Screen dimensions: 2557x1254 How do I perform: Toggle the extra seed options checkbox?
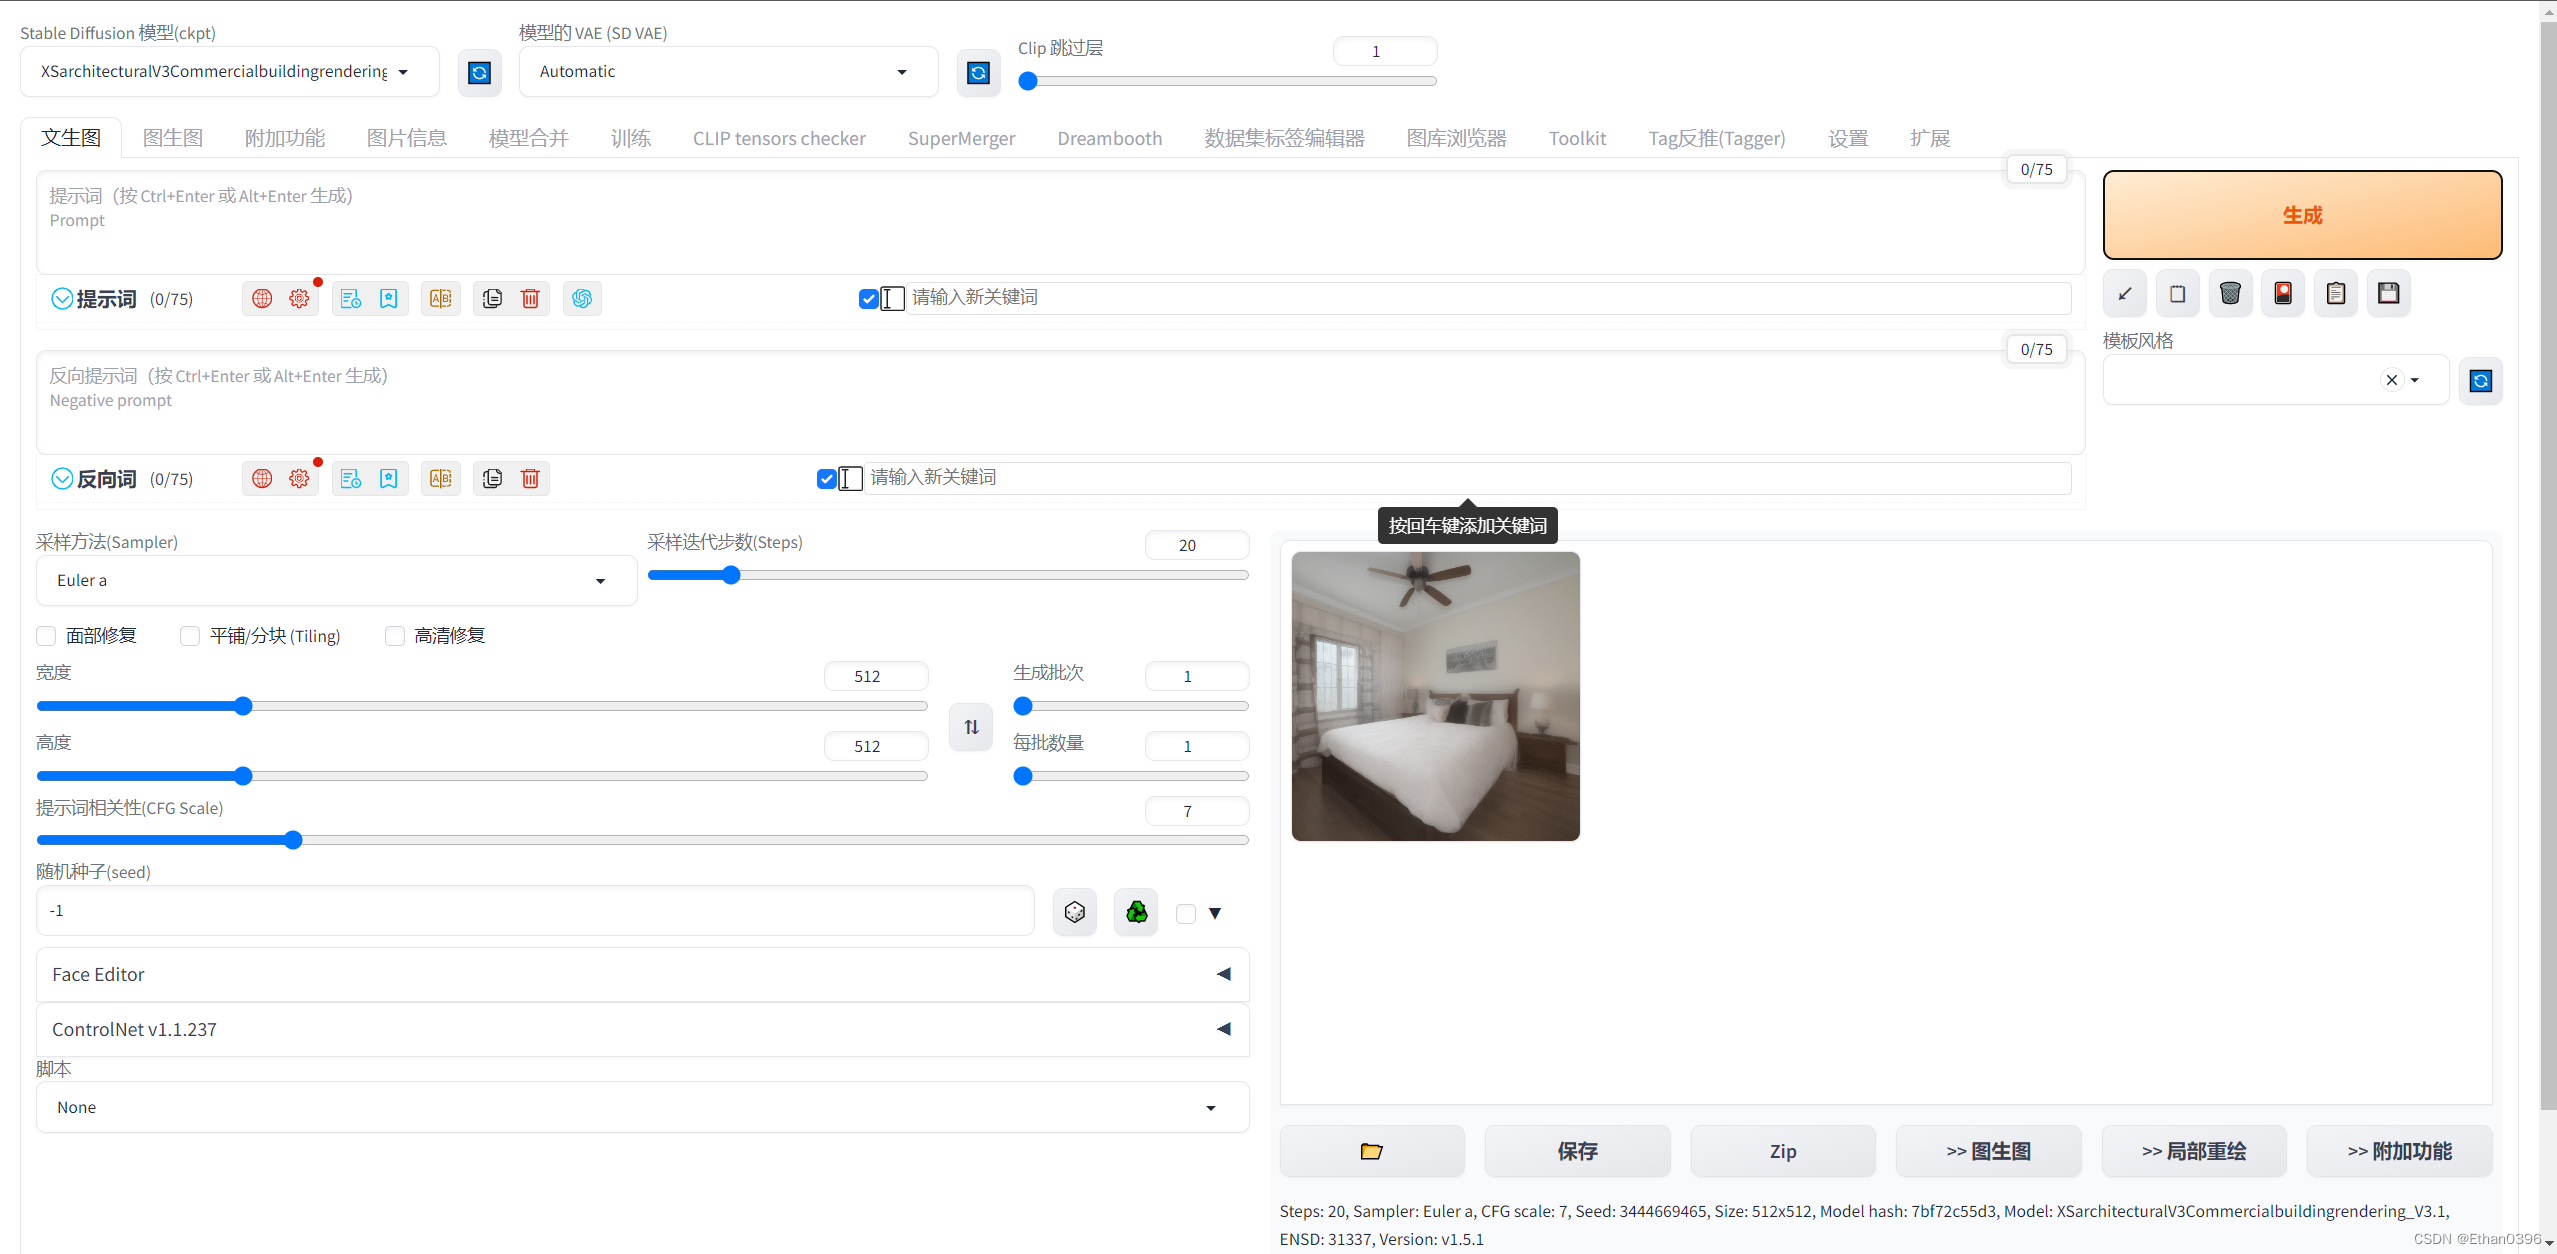point(1186,913)
